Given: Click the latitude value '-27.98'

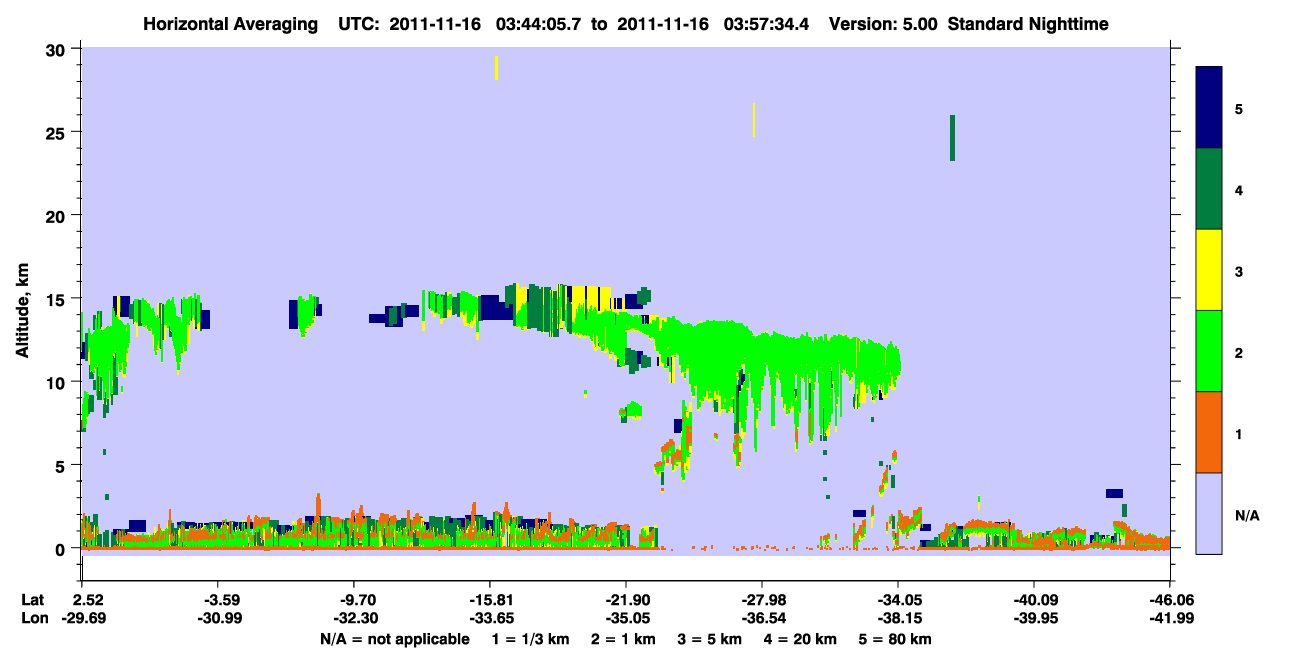Looking at the screenshot, I should click(x=761, y=601).
